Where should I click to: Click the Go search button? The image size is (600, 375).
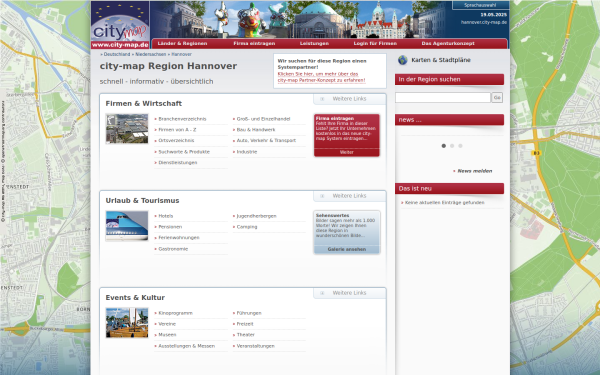point(497,98)
